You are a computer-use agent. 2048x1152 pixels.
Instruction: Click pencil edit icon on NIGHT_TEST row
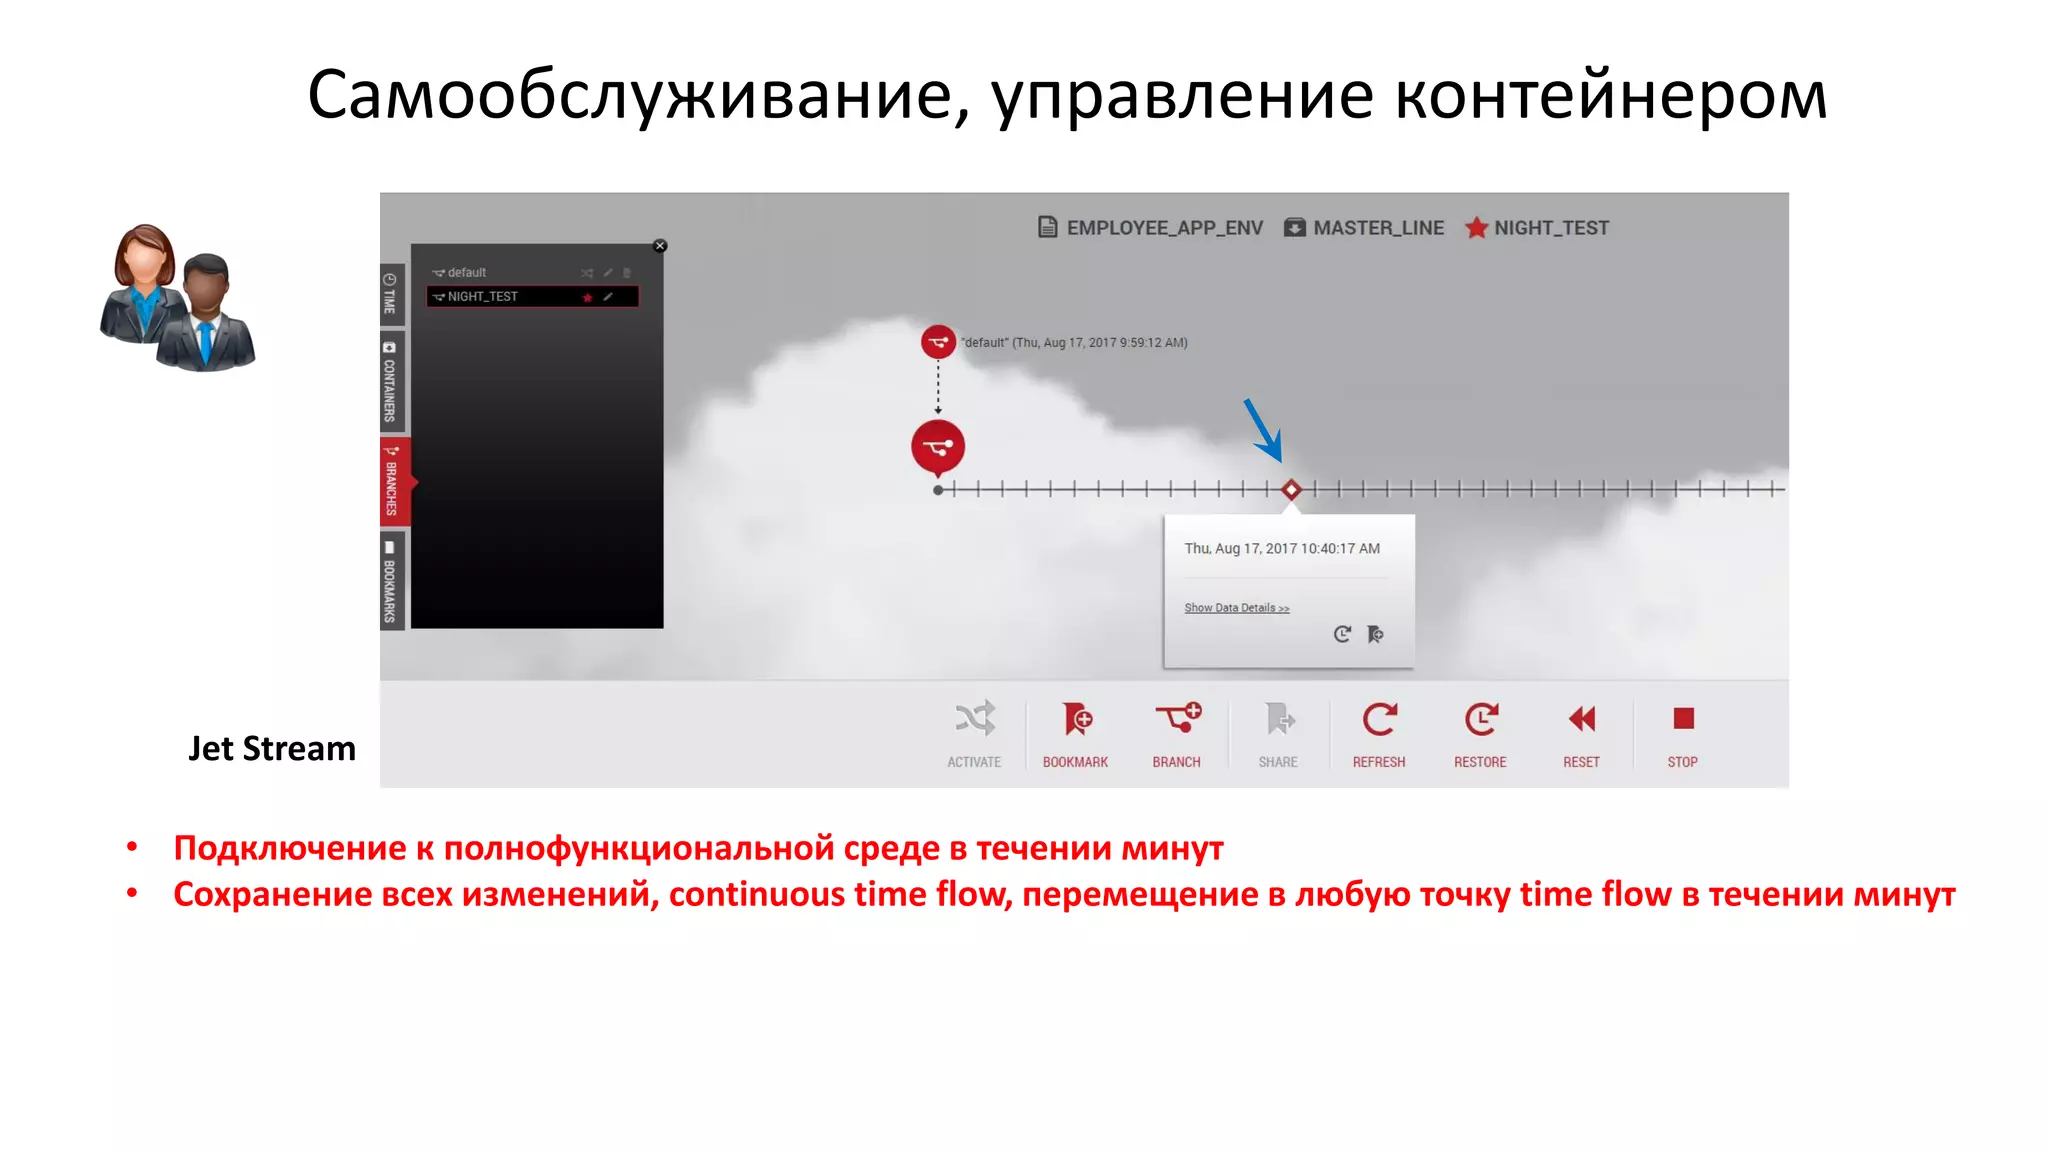(x=608, y=297)
